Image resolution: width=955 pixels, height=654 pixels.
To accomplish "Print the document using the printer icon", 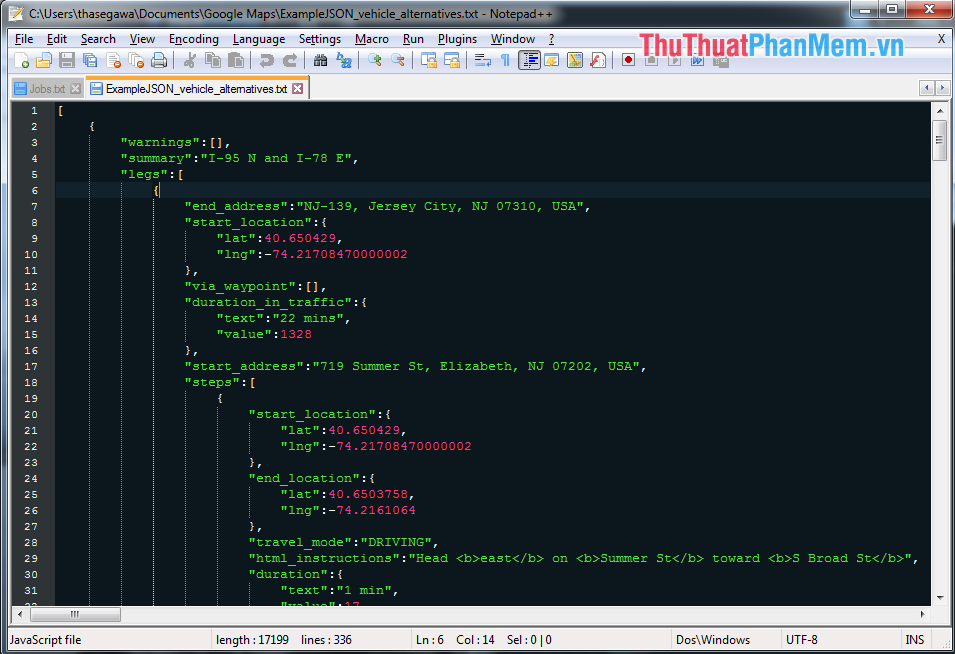I will 159,60.
